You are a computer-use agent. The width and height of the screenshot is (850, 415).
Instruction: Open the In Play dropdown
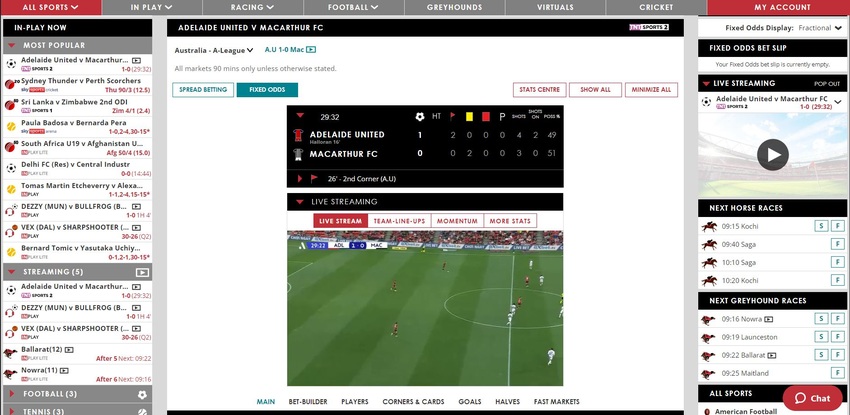[151, 8]
